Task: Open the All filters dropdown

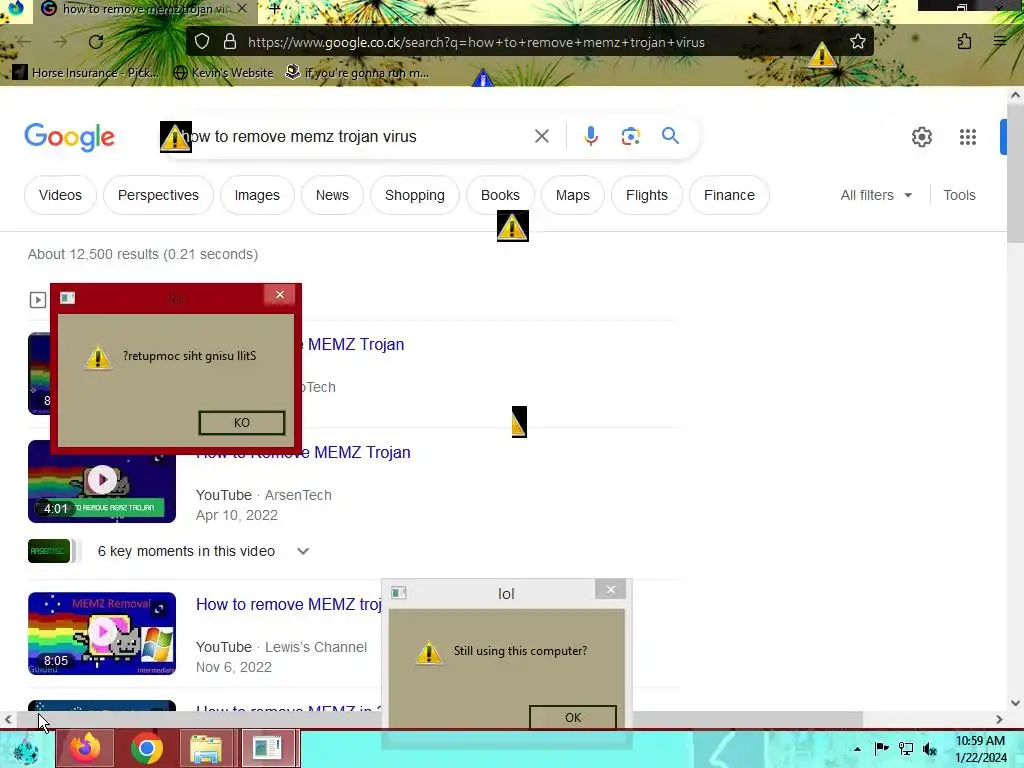Action: [x=876, y=195]
